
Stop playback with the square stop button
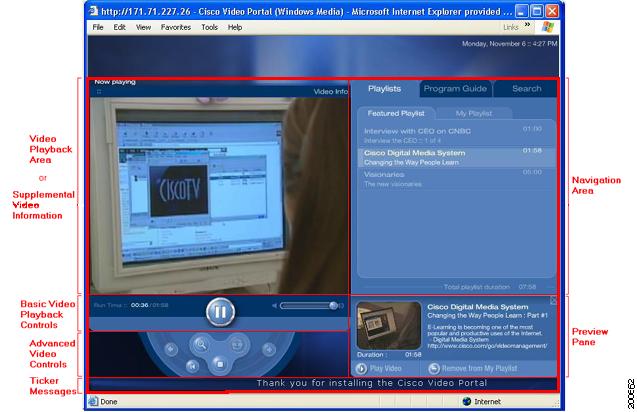click(x=220, y=364)
